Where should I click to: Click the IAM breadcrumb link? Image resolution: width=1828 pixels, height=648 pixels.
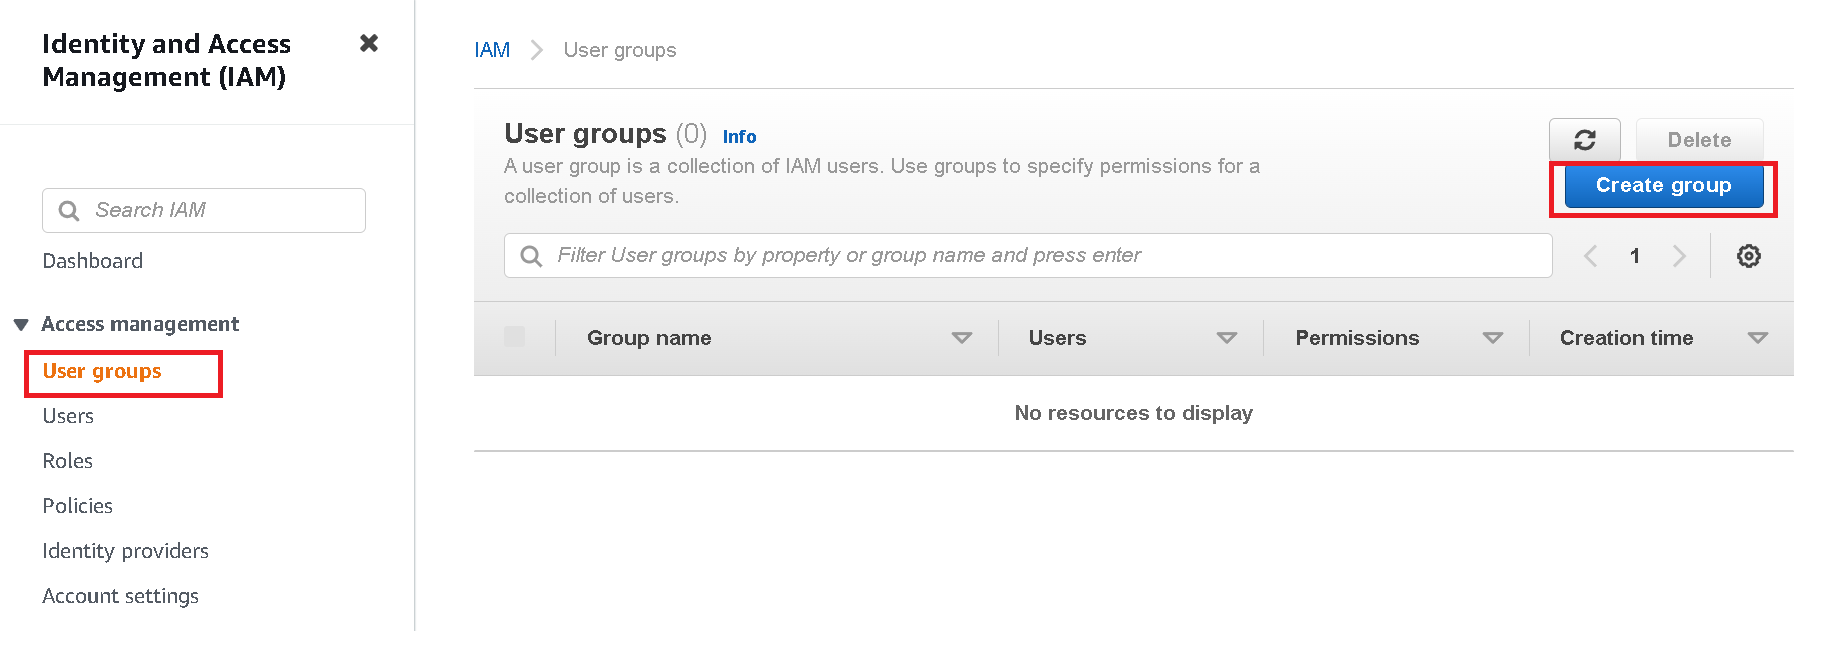492,50
